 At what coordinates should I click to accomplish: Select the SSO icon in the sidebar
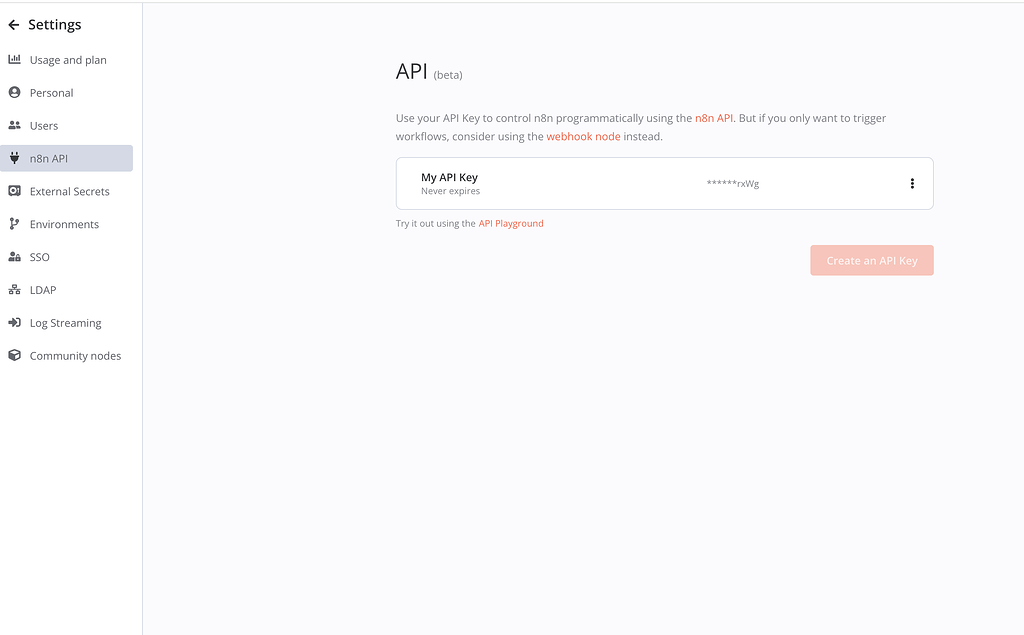coord(17,257)
